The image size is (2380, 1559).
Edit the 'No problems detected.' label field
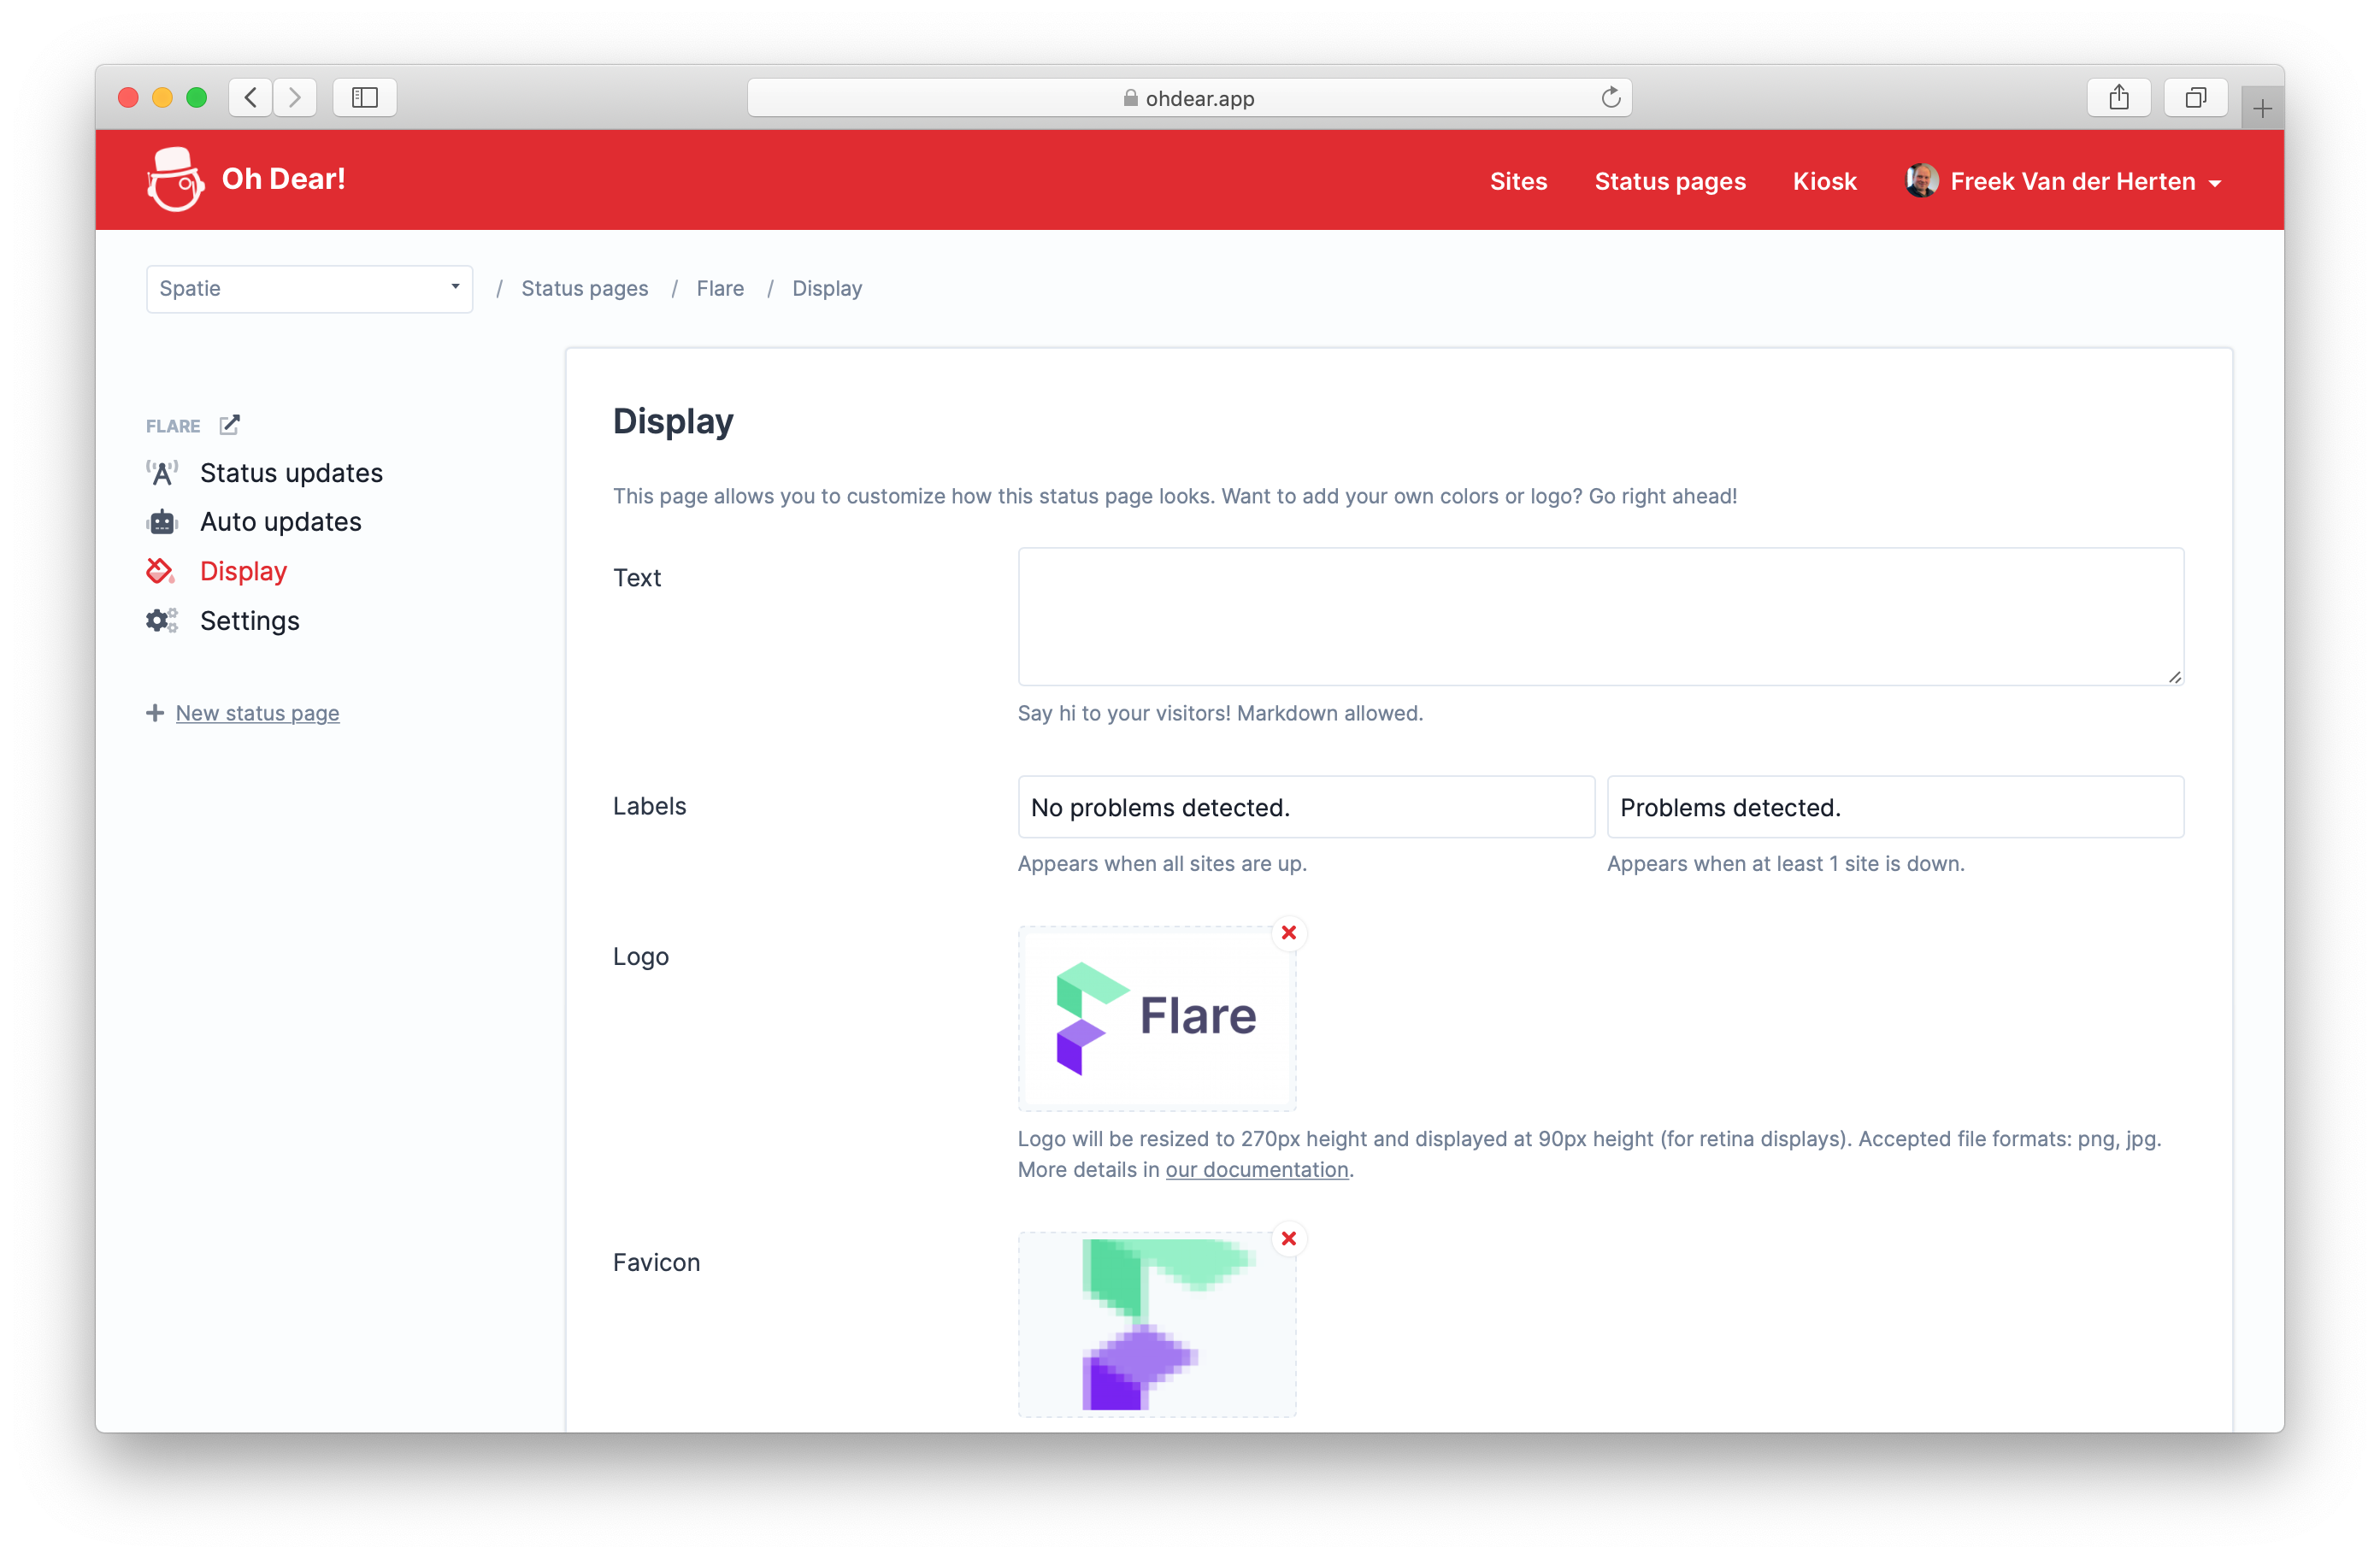(x=1306, y=807)
